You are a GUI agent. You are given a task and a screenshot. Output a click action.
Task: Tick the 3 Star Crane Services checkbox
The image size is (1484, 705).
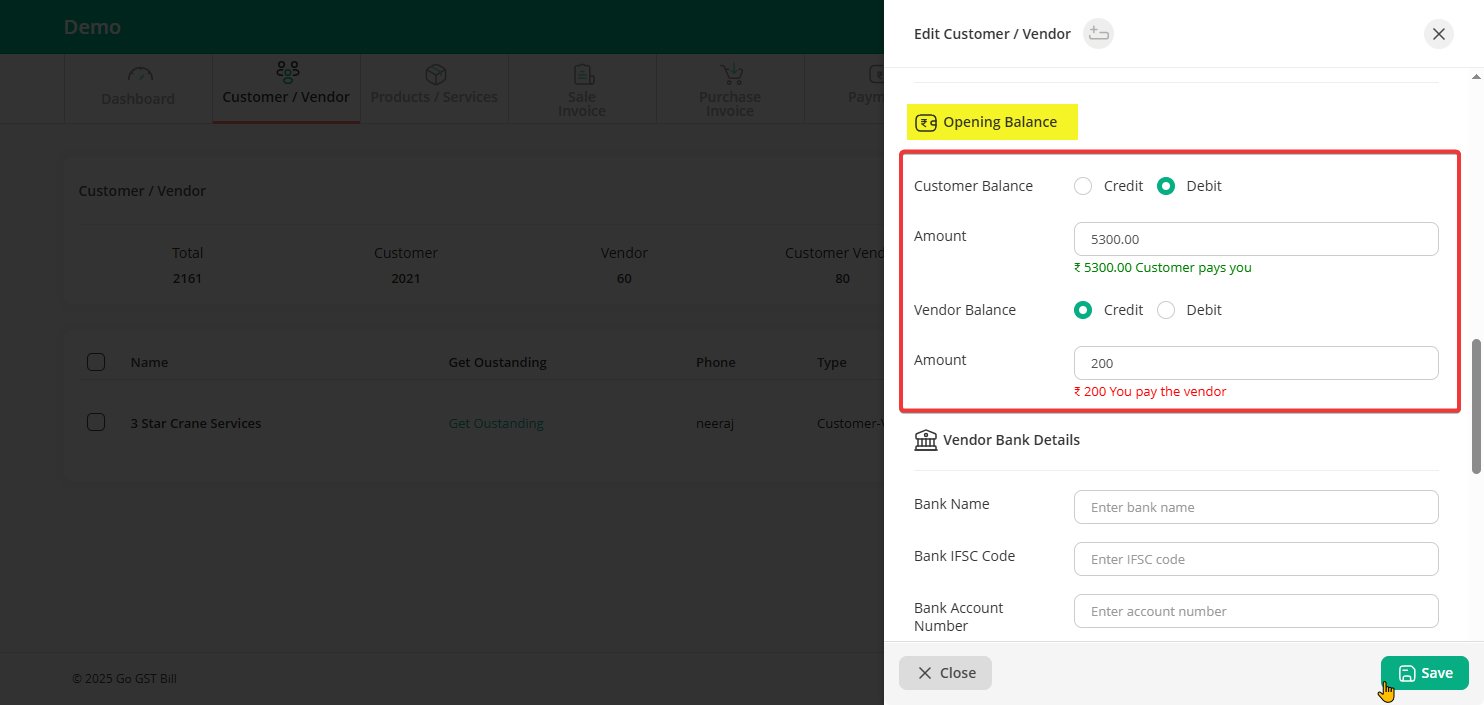tap(96, 422)
